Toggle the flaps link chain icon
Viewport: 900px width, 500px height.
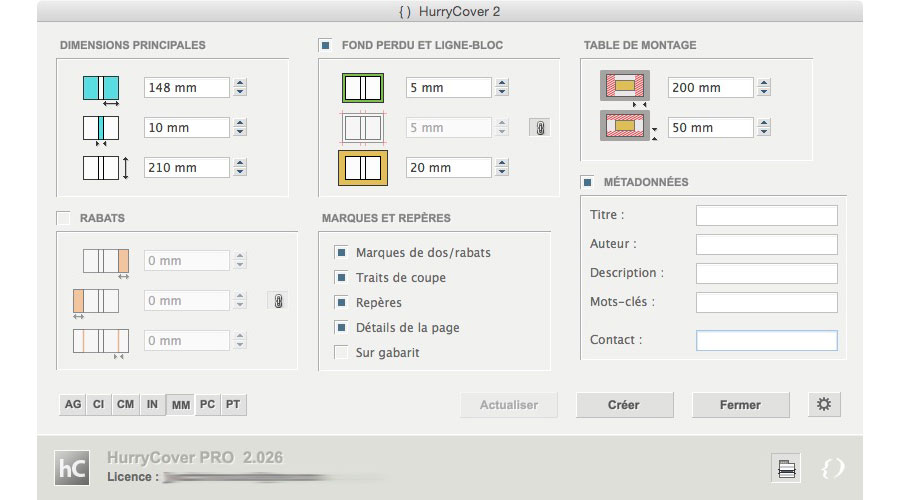point(278,301)
